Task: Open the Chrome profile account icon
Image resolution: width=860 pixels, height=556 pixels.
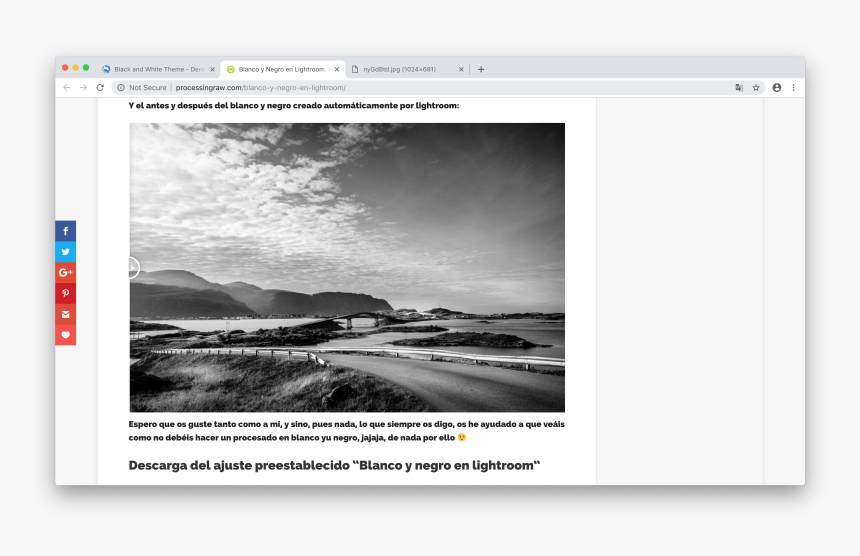Action: click(777, 88)
